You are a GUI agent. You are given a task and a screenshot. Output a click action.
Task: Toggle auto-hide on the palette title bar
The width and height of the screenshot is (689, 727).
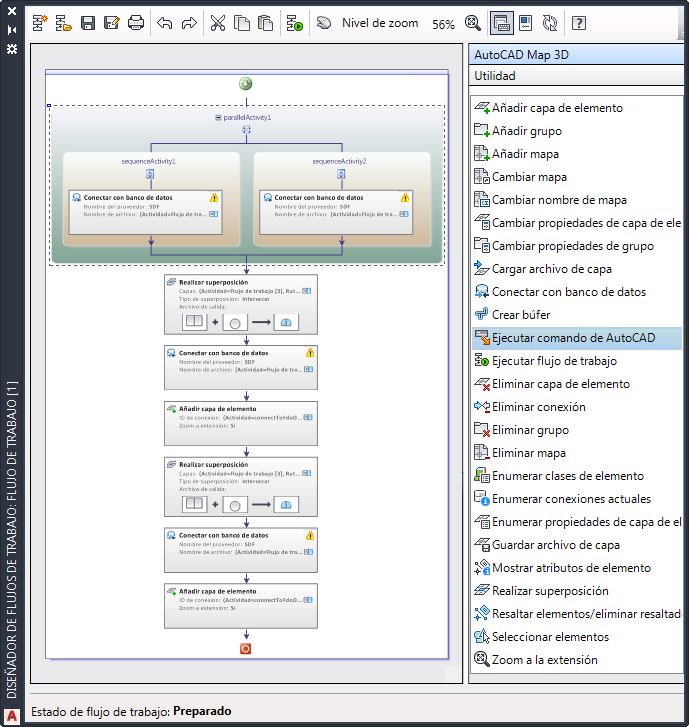(x=12, y=30)
